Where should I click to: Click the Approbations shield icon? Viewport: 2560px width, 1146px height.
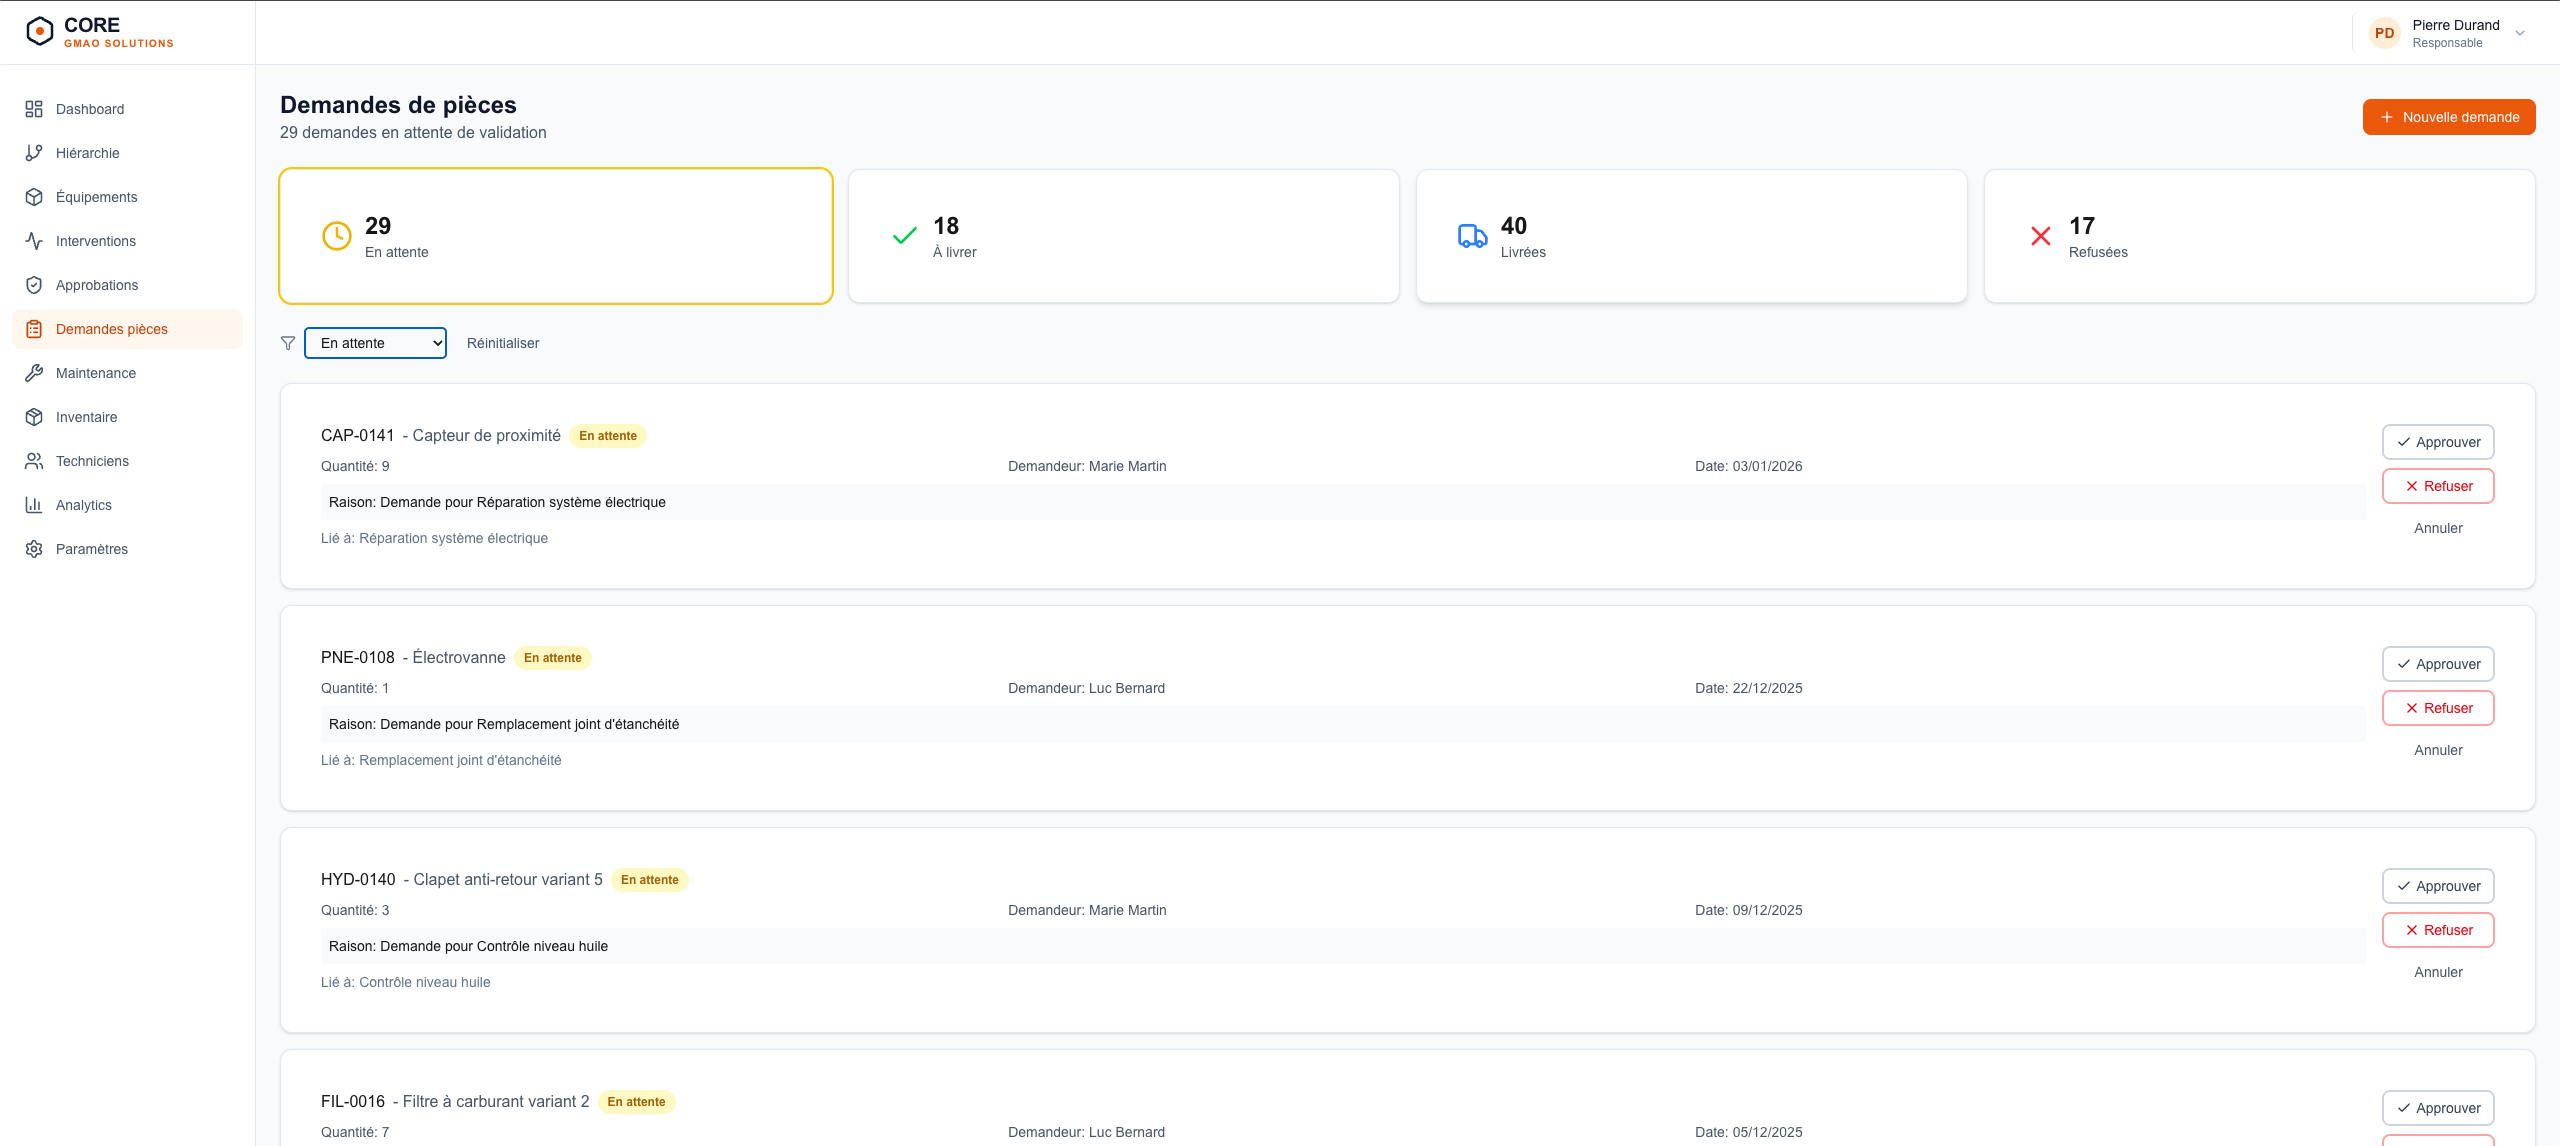point(34,285)
